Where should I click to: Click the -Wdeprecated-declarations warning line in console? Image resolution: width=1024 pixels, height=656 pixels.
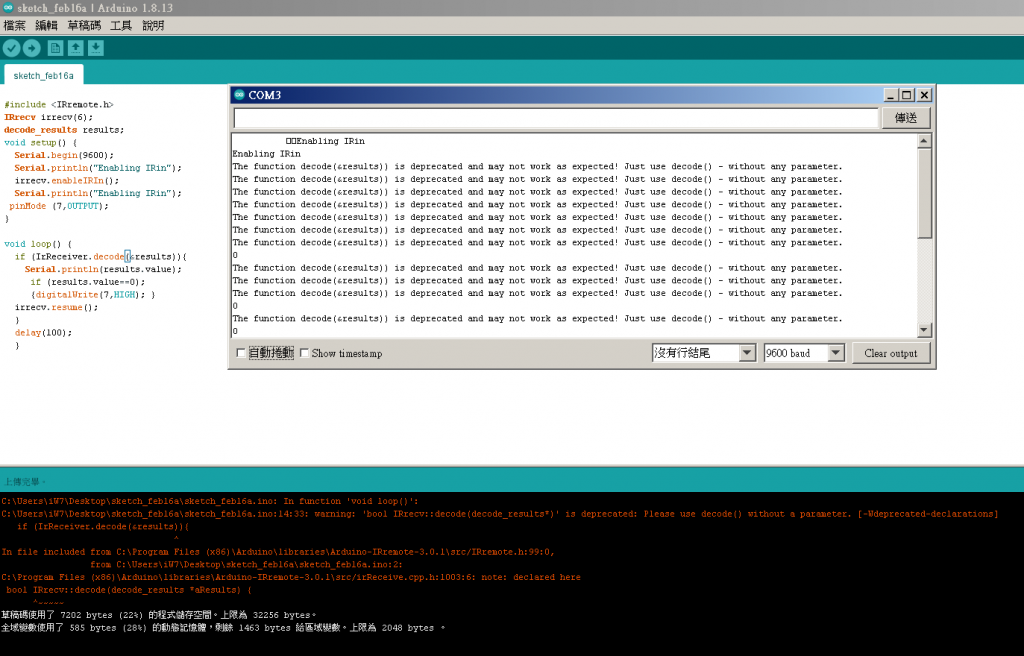[x=500, y=514]
